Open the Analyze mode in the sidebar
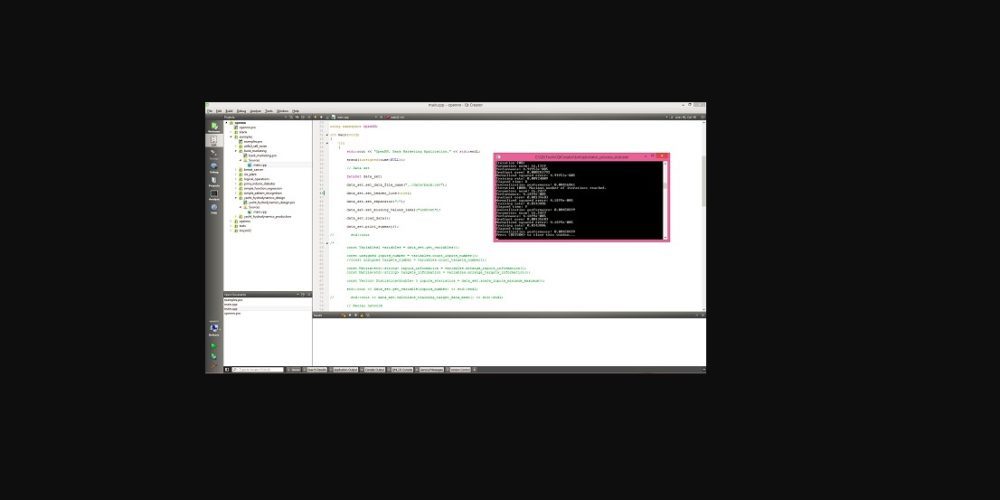 tap(214, 195)
